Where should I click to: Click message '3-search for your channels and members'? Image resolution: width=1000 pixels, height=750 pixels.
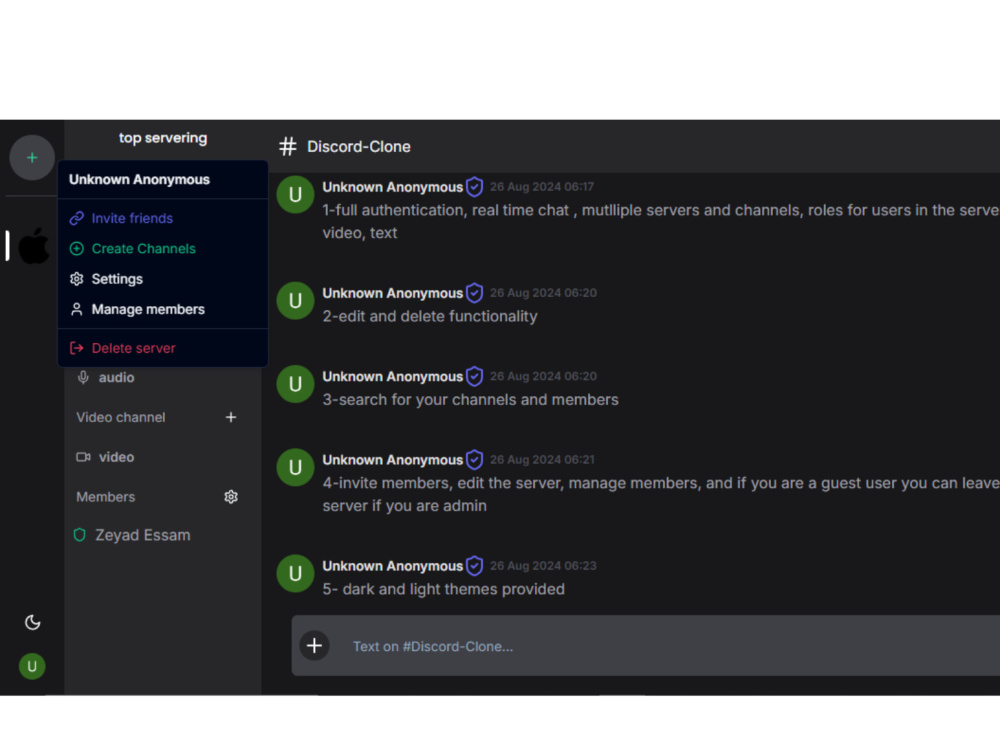470,400
